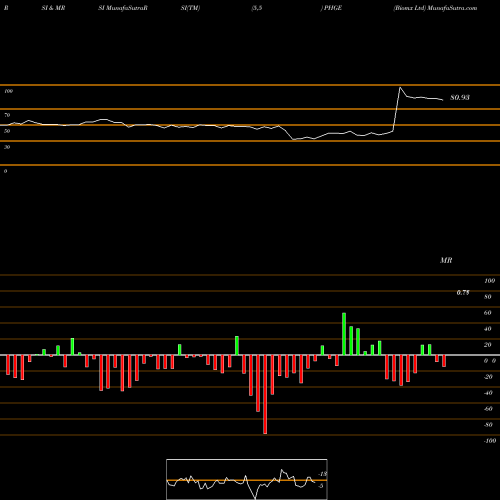Click the RSI value 80.93 label
This screenshot has height=500, width=500.
click(460, 97)
